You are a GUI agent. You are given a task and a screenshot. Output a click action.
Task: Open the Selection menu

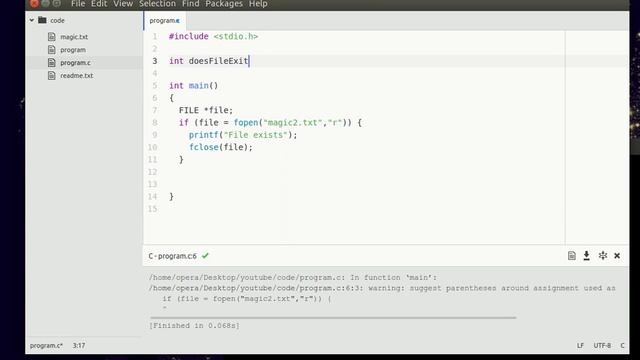point(157,4)
